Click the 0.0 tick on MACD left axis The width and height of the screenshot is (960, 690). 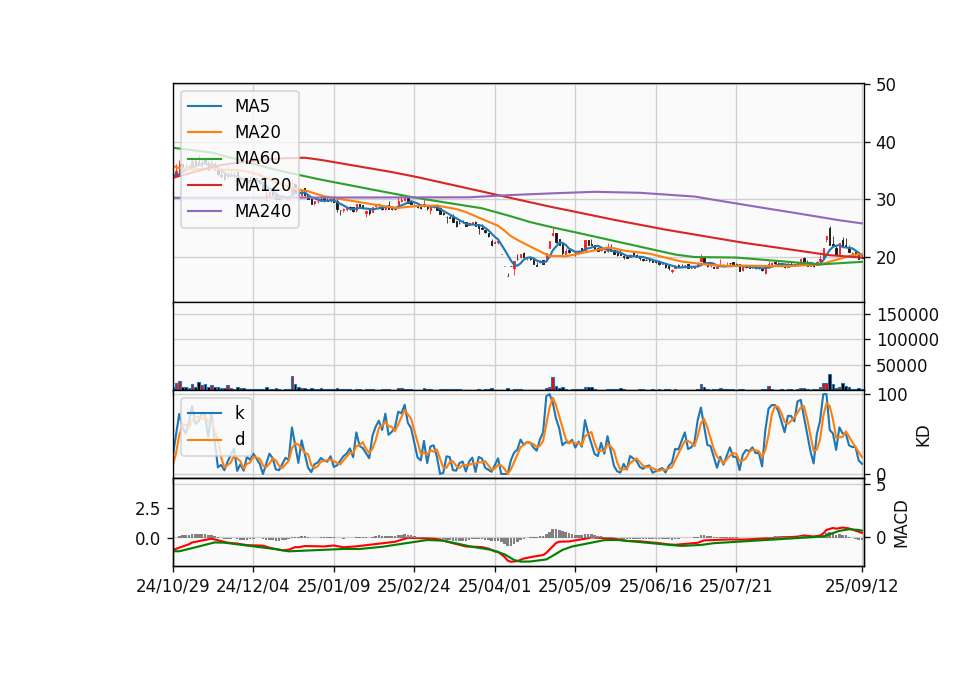148,539
